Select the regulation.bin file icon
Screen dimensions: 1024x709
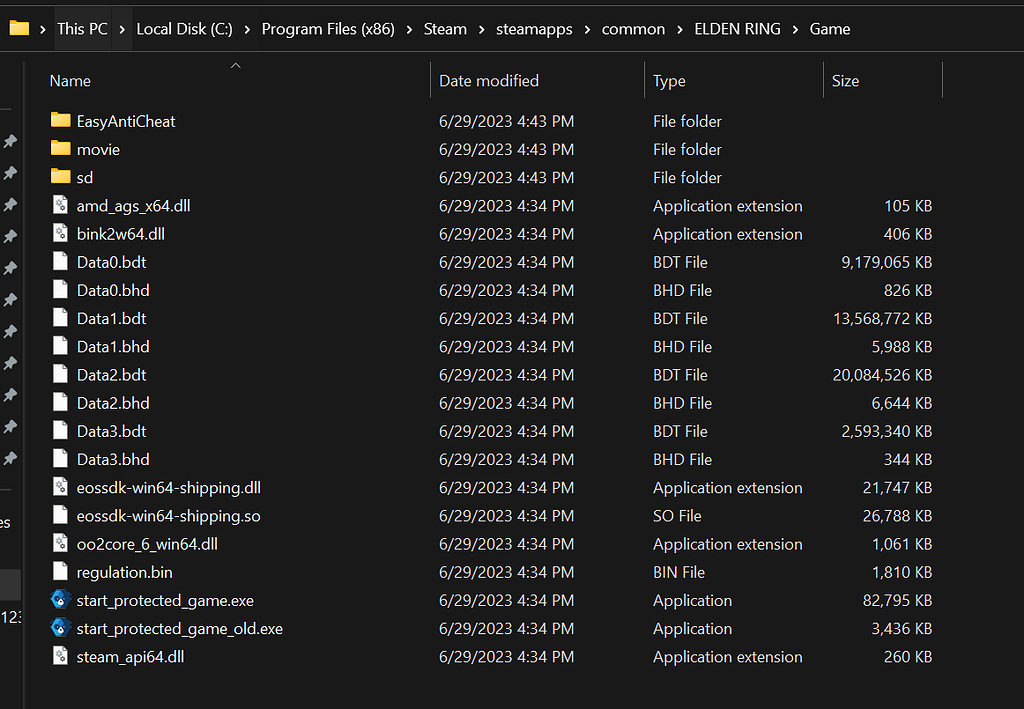coord(60,571)
